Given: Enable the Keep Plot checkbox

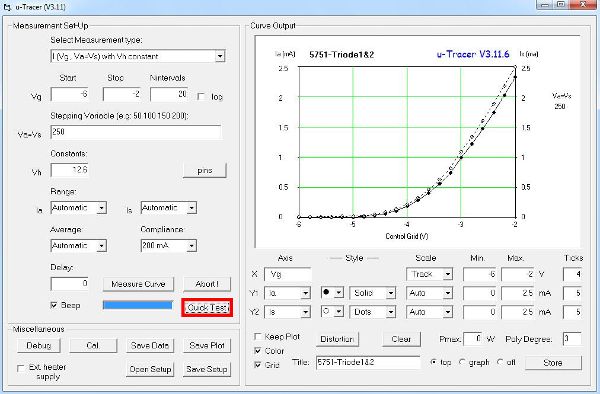Looking at the screenshot, I should click(x=258, y=337).
